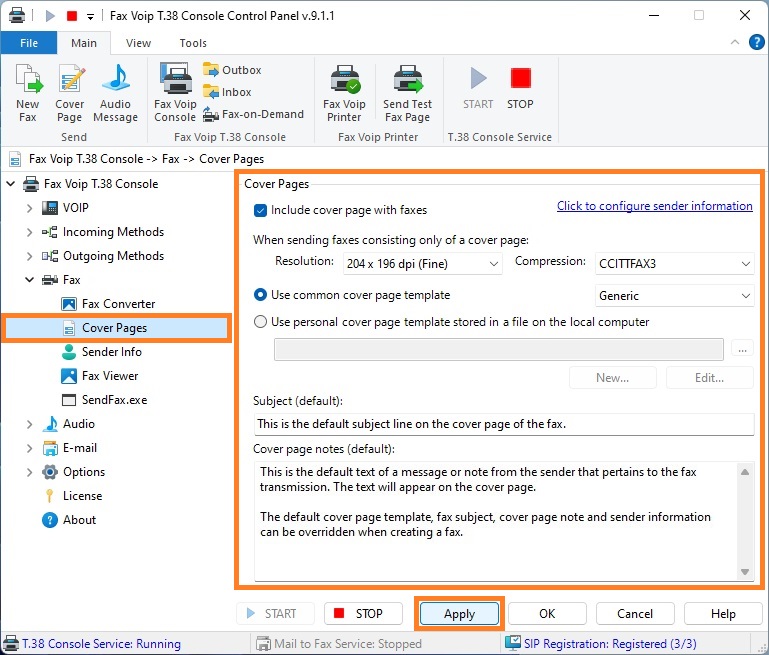769x655 pixels.
Task: Select Cover Pages tree item
Action: pyautogui.click(x=117, y=328)
